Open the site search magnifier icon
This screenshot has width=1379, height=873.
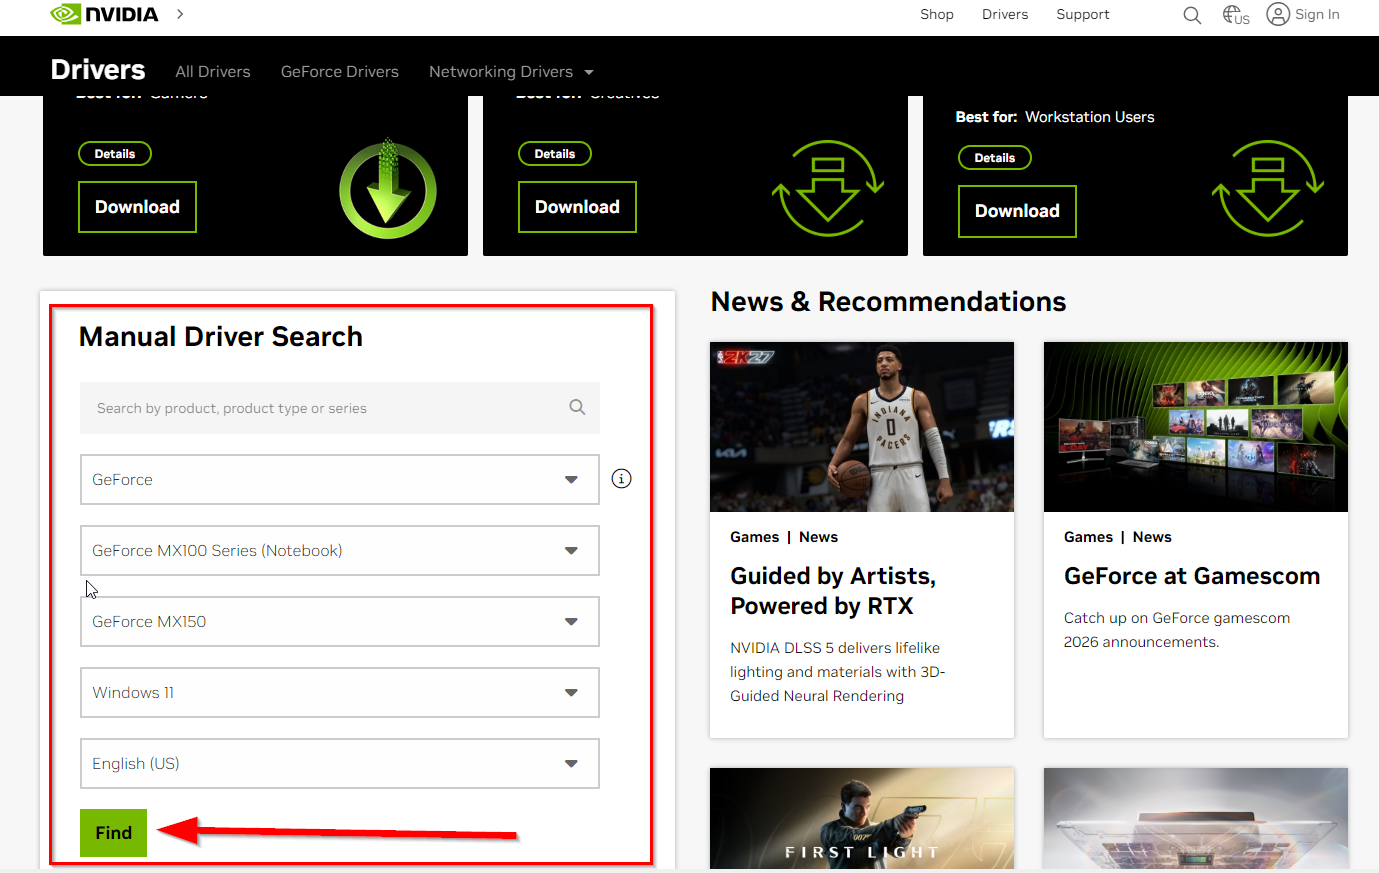click(1192, 15)
